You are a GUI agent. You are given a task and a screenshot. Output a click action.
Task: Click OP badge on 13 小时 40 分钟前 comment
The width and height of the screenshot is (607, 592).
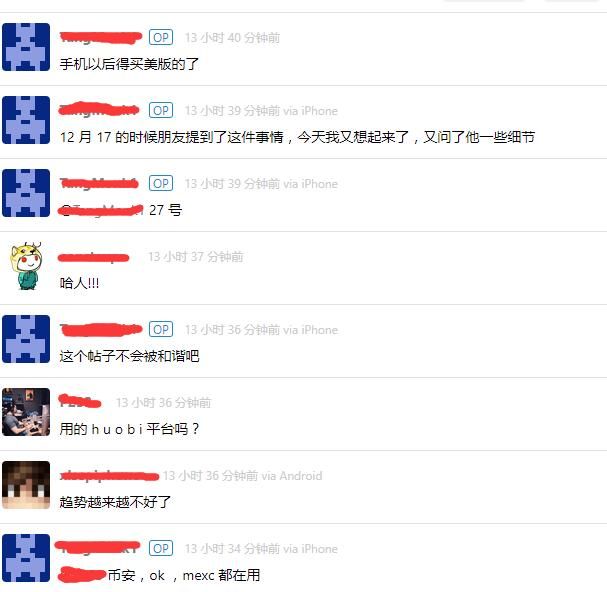[x=161, y=38]
